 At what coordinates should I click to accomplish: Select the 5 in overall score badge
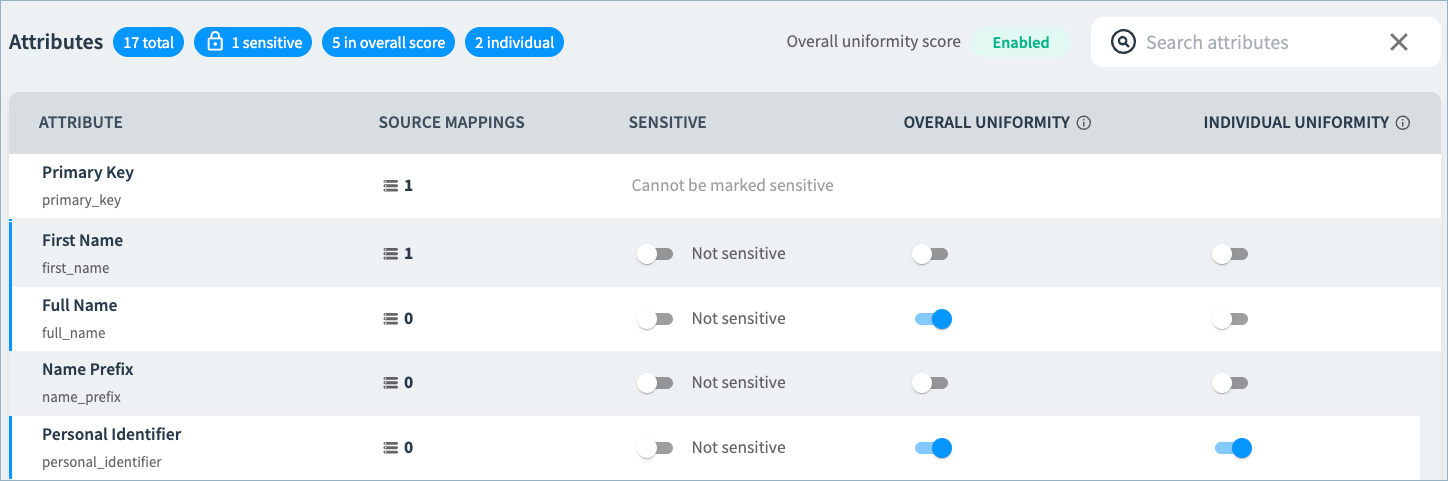(389, 42)
